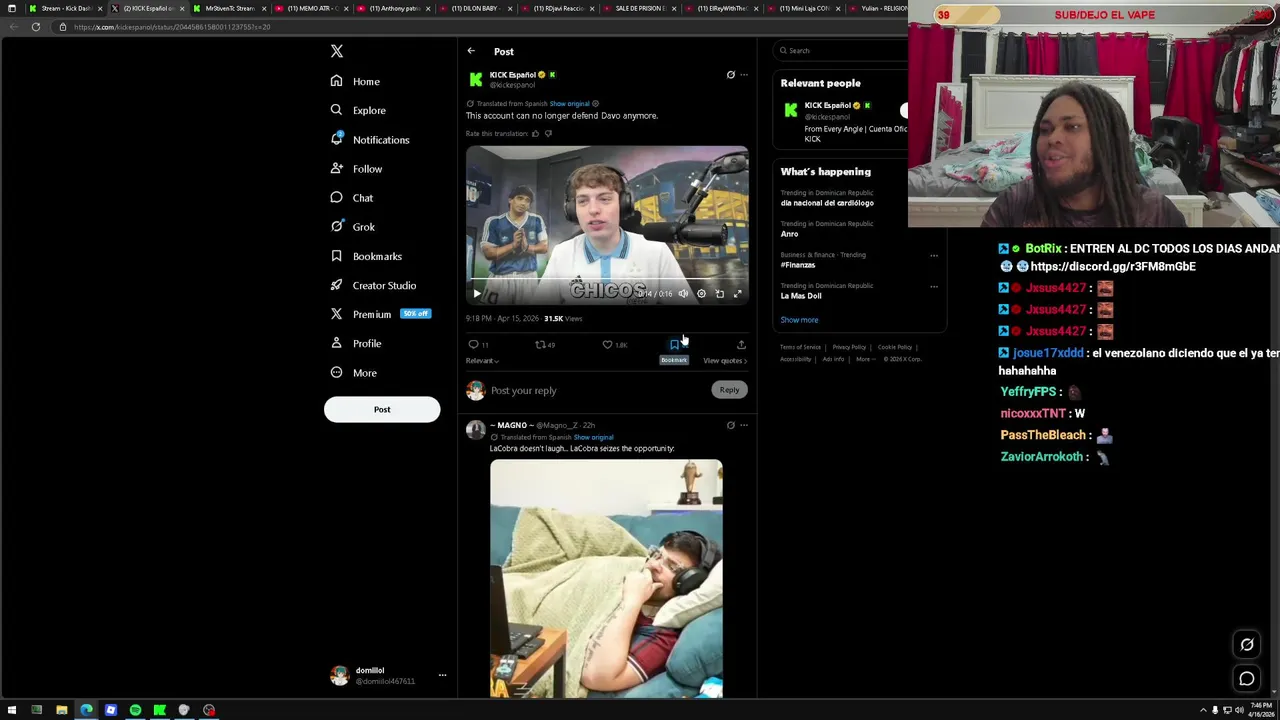This screenshot has height=720, width=1280.
Task: Play the video in the post
Action: 477,294
